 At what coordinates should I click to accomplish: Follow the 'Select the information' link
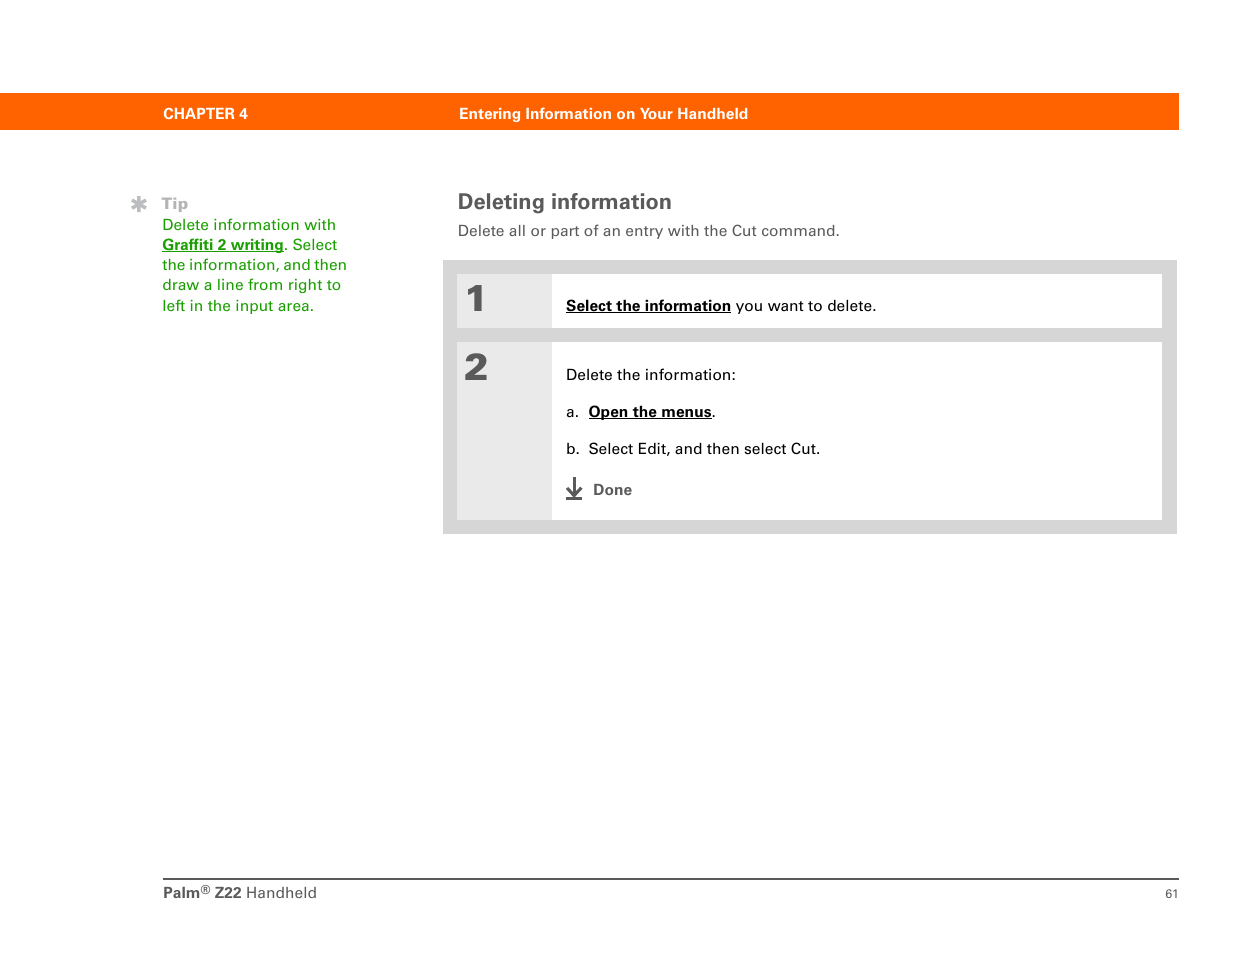[x=648, y=306]
